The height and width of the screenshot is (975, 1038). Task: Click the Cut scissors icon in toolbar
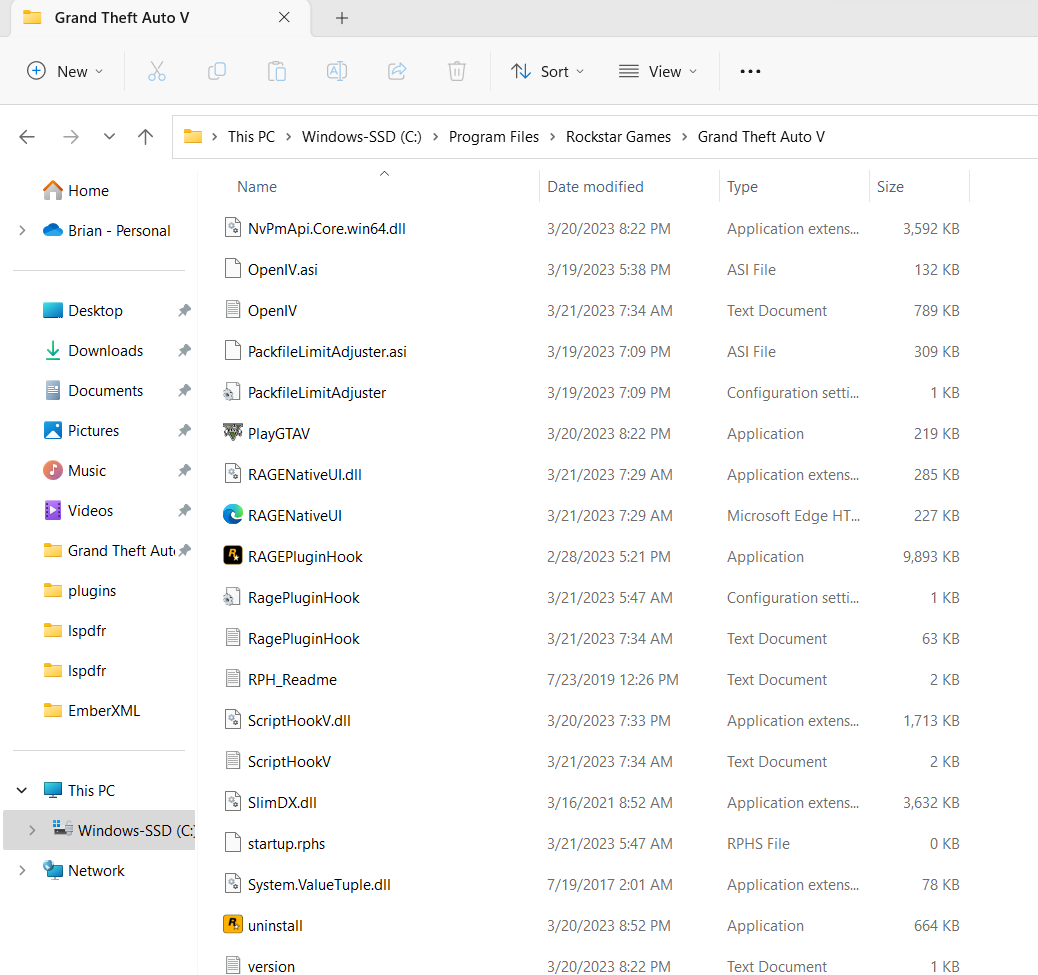pos(156,71)
